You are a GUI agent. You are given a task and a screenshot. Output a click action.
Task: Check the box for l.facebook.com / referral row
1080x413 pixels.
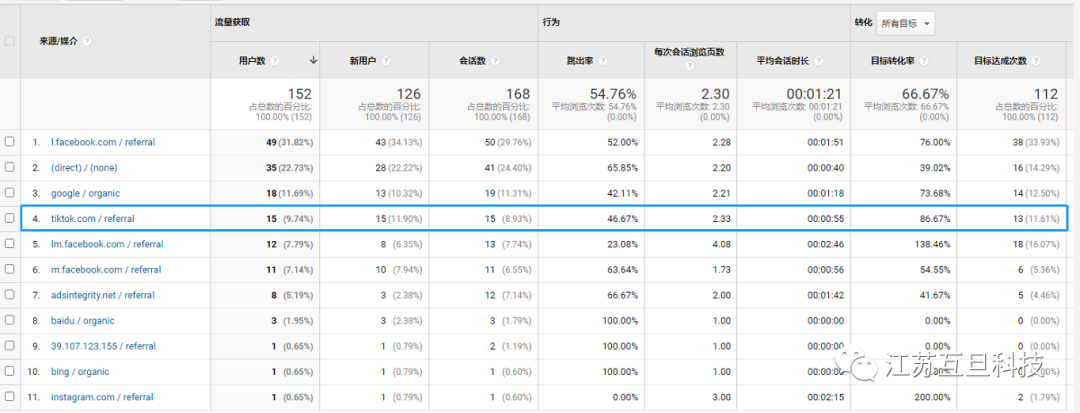10,142
